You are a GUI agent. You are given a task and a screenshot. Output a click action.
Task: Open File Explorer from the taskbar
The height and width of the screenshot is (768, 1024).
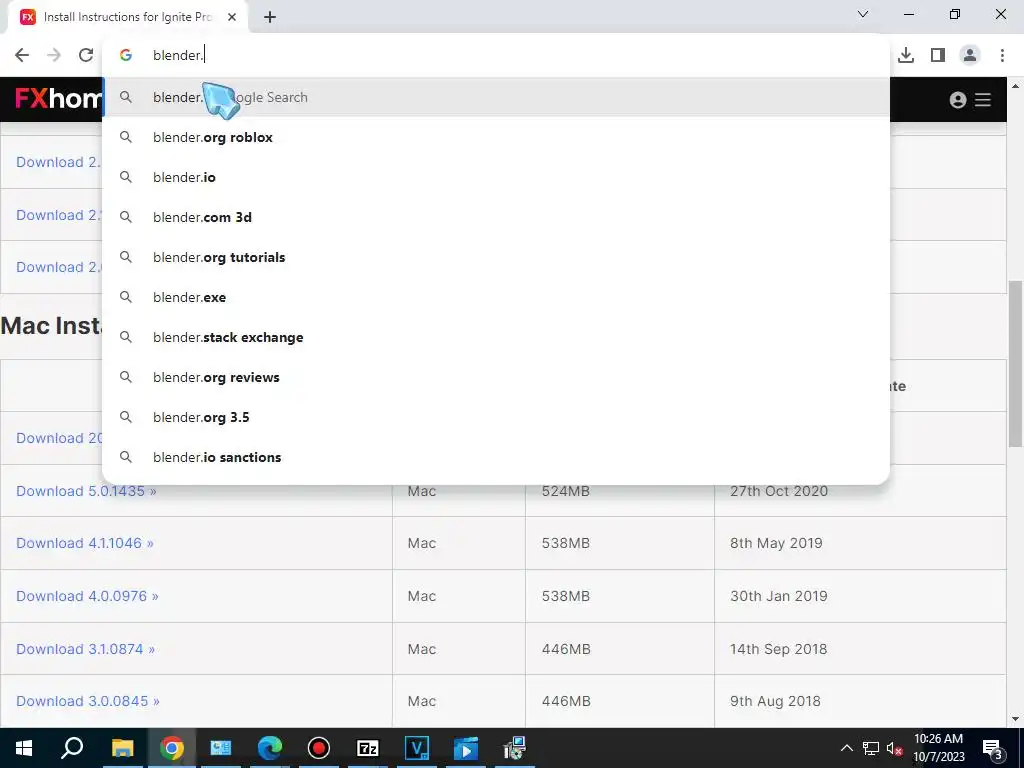click(x=122, y=748)
